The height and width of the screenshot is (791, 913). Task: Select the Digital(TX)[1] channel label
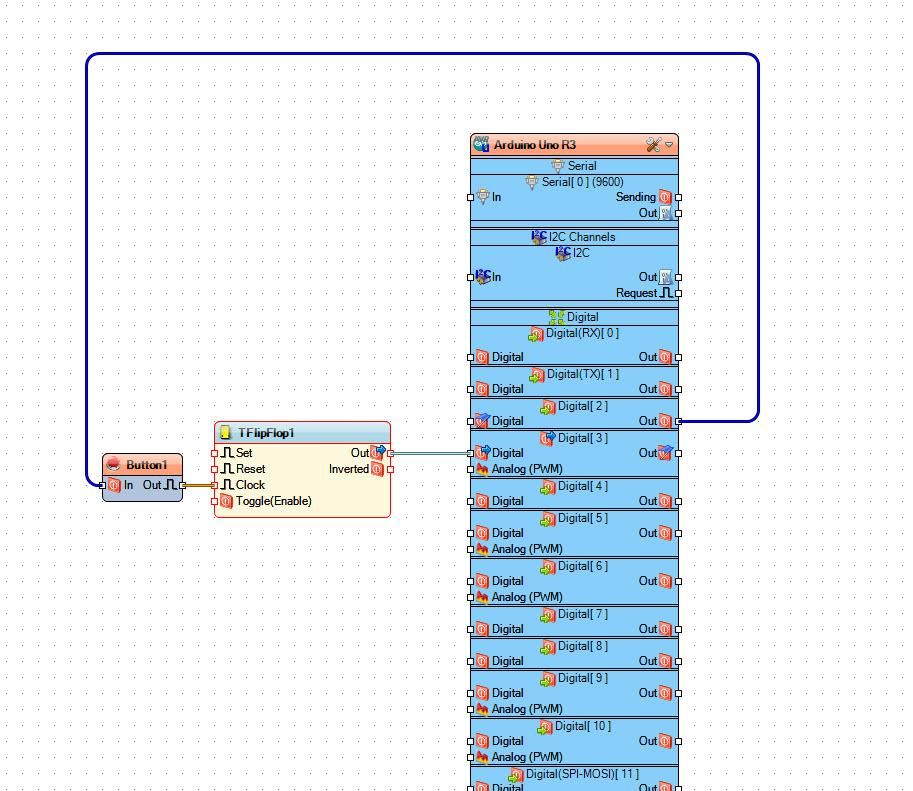tap(583, 374)
